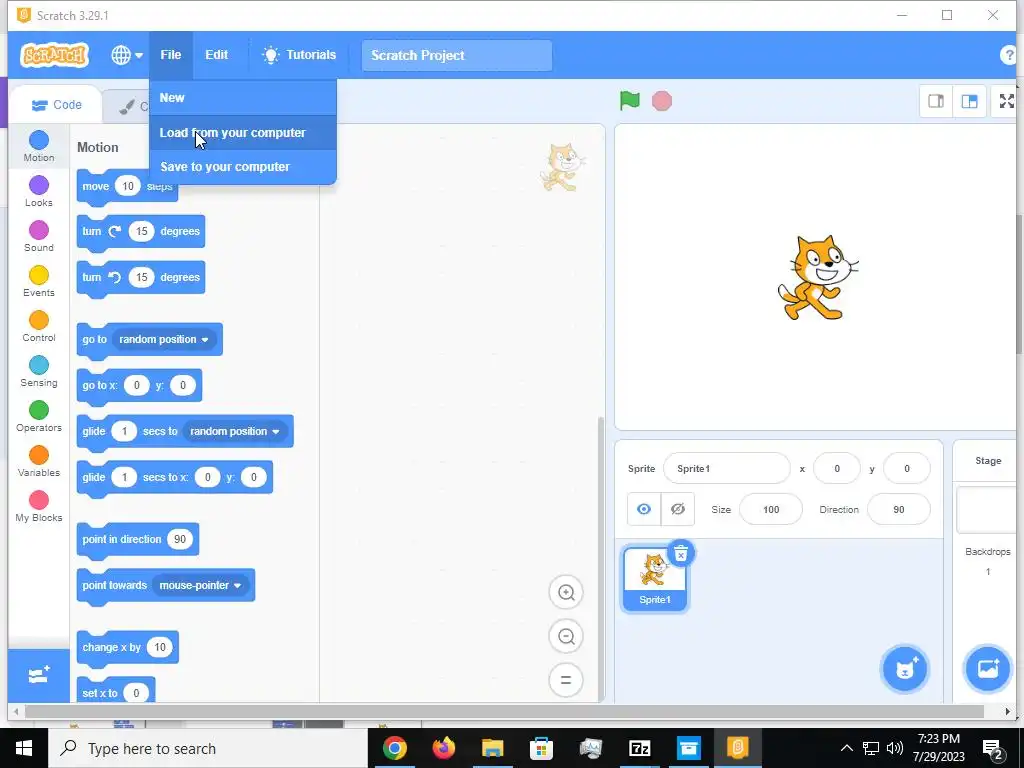Select the Control category

pos(39,327)
